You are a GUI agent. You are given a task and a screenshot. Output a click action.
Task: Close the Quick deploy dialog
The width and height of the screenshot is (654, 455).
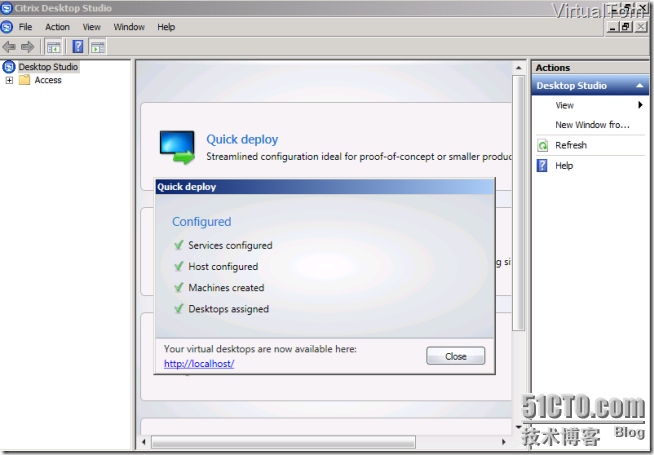(x=455, y=356)
